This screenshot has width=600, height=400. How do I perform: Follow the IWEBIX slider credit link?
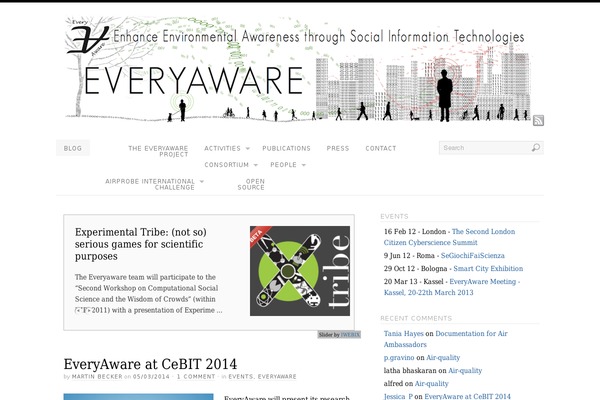click(x=350, y=335)
